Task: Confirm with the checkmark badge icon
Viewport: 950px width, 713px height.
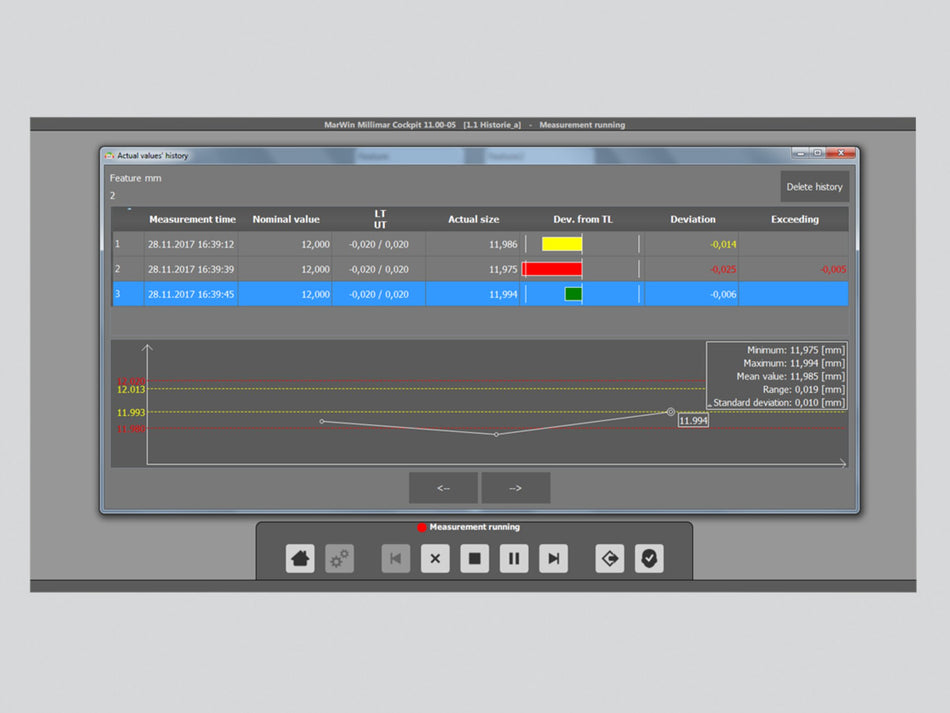Action: [x=649, y=559]
